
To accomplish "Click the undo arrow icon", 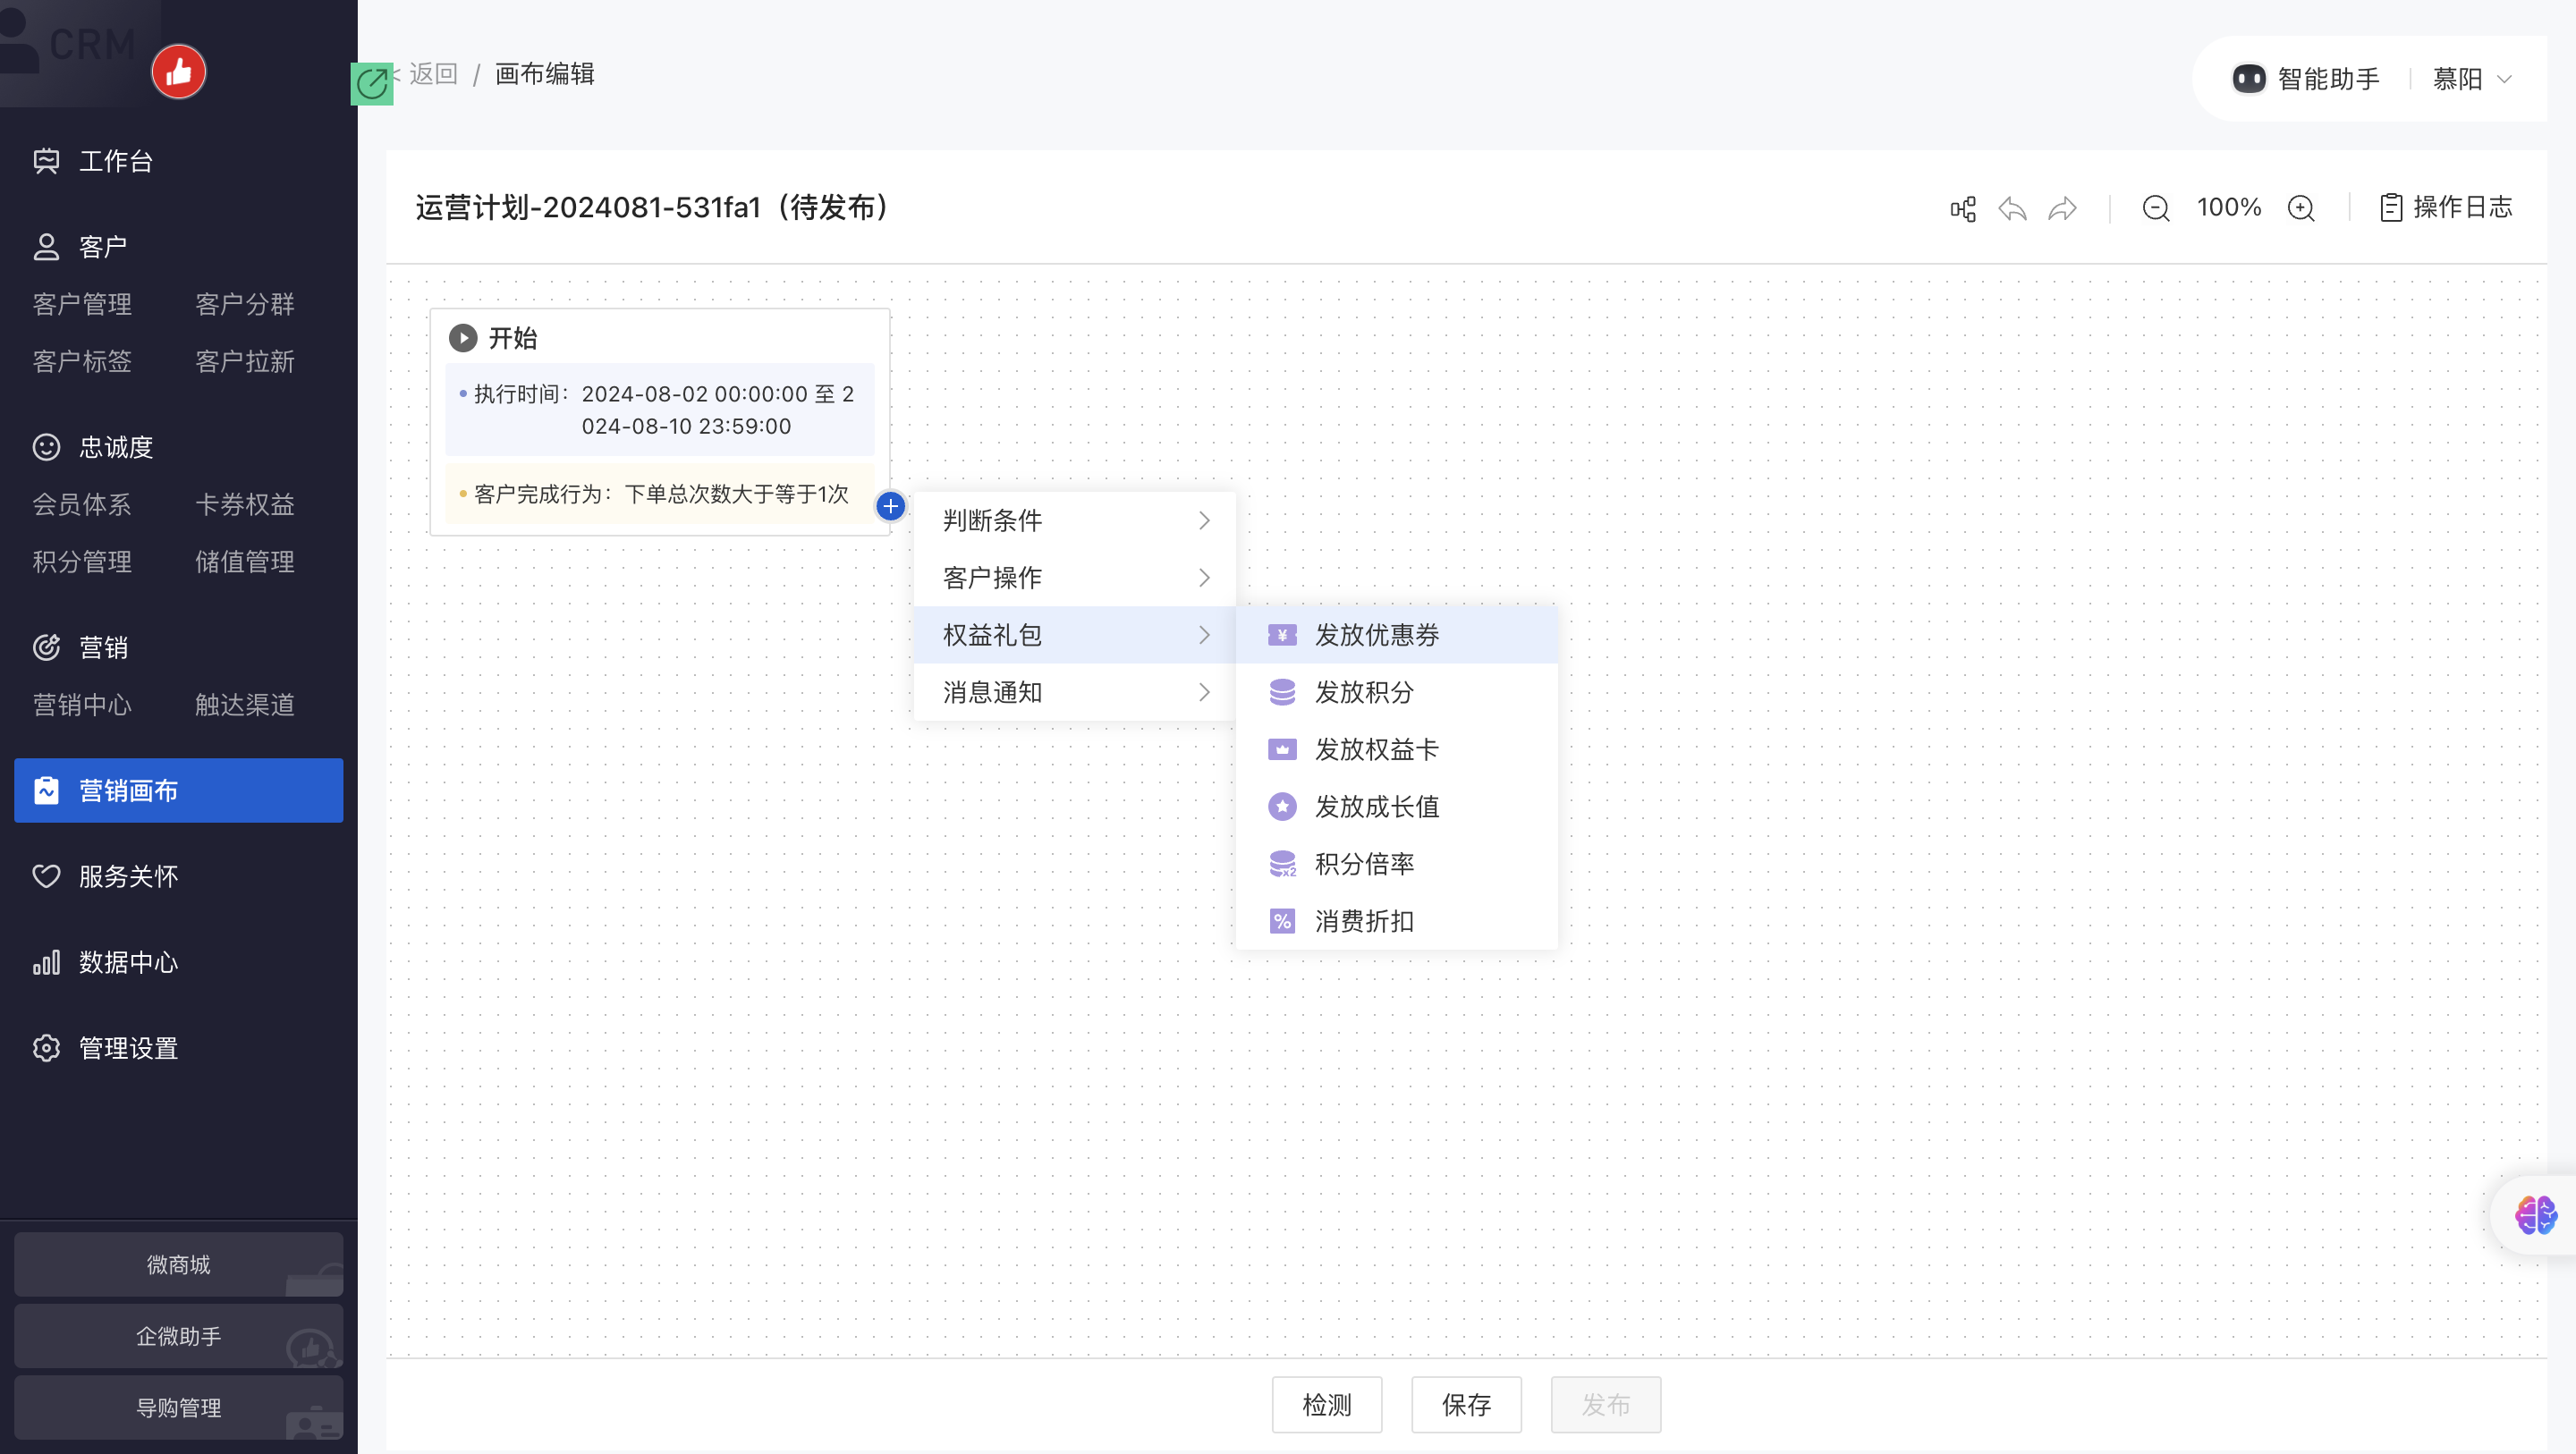I will click(x=2012, y=208).
